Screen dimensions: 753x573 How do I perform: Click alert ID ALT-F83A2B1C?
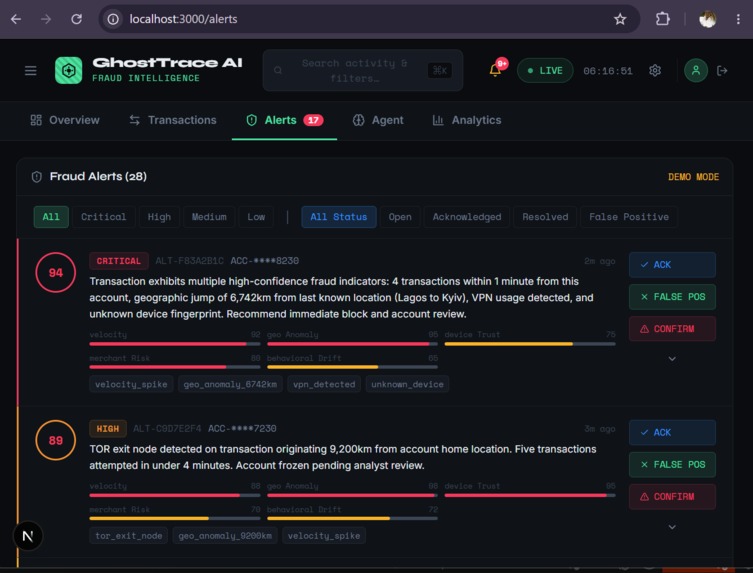tap(189, 261)
